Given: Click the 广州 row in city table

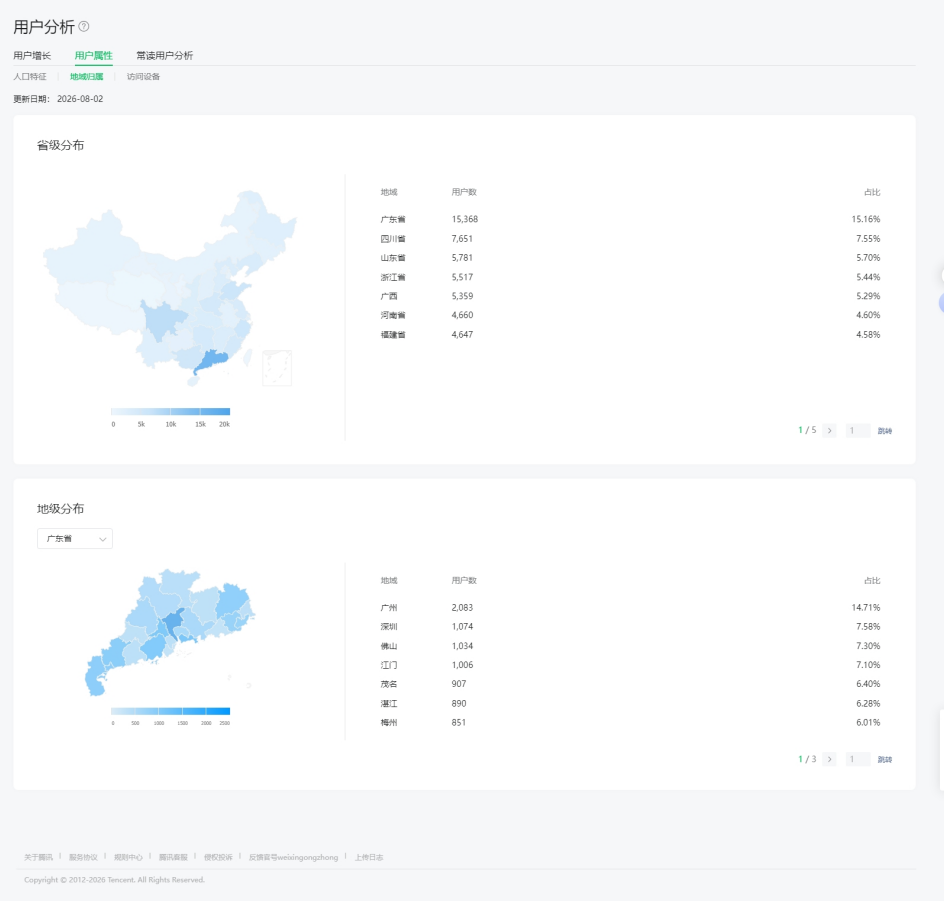Looking at the screenshot, I should pyautogui.click(x=630, y=607).
